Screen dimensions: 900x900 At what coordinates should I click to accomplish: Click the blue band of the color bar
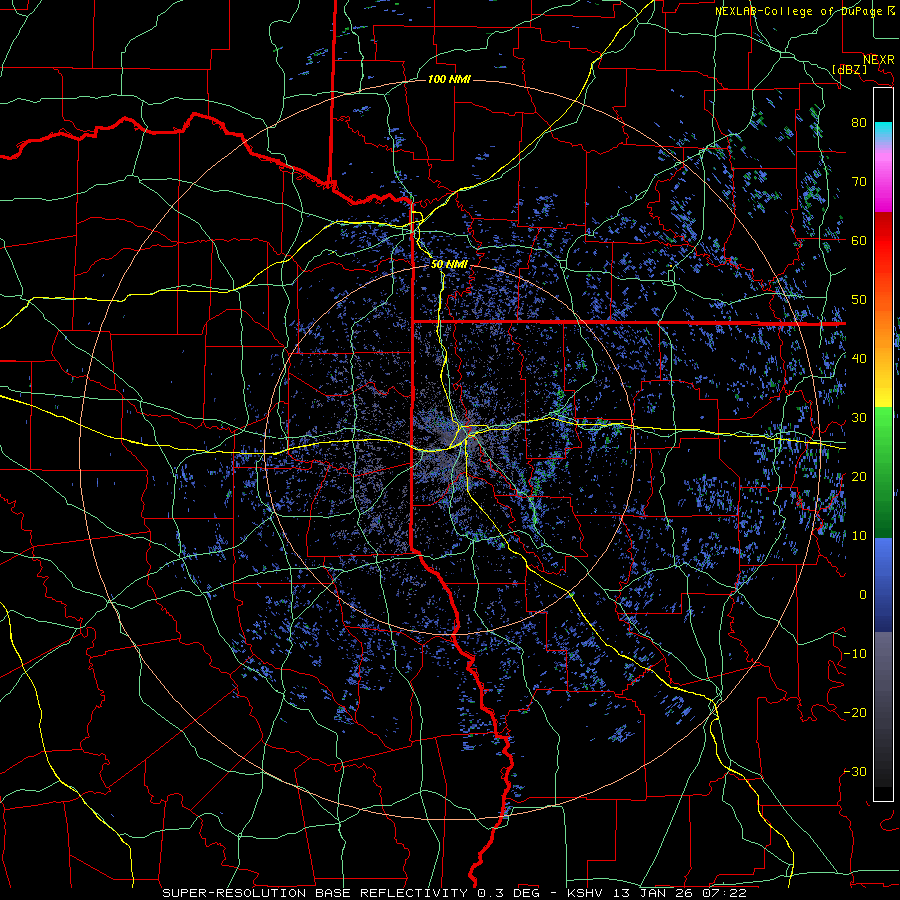click(883, 585)
